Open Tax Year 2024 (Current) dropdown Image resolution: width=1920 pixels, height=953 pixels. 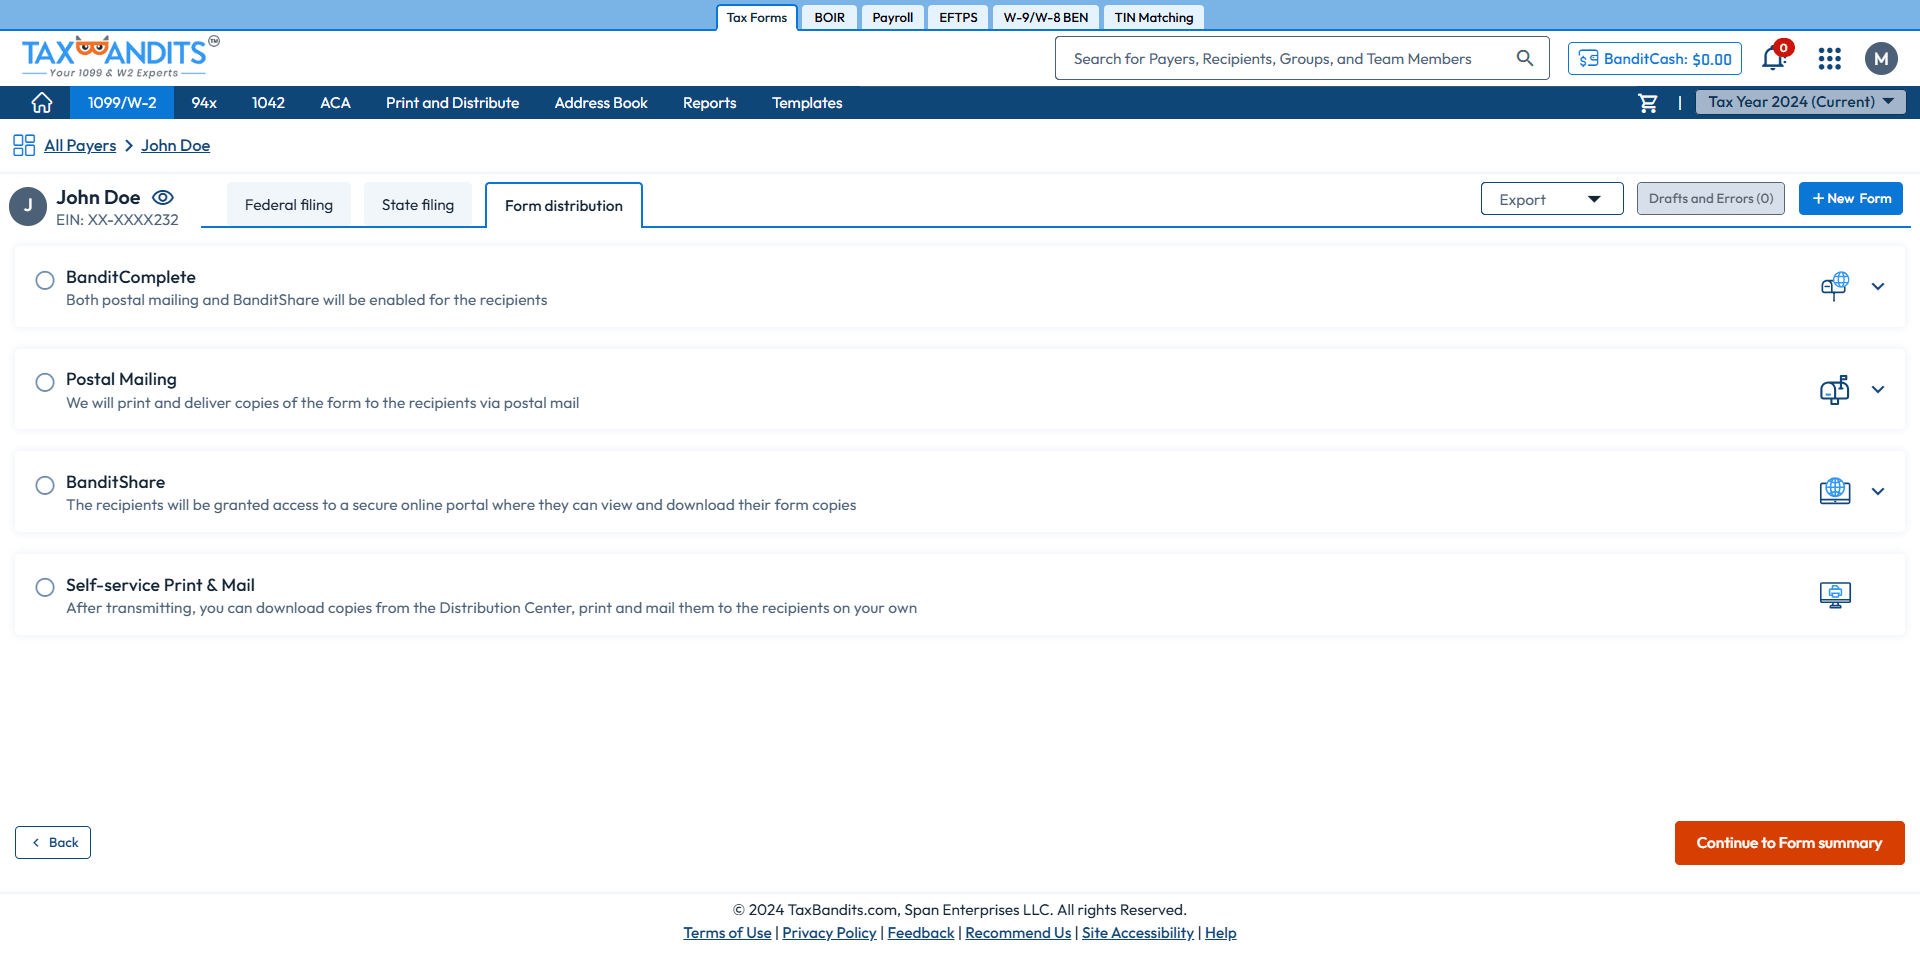pos(1801,102)
